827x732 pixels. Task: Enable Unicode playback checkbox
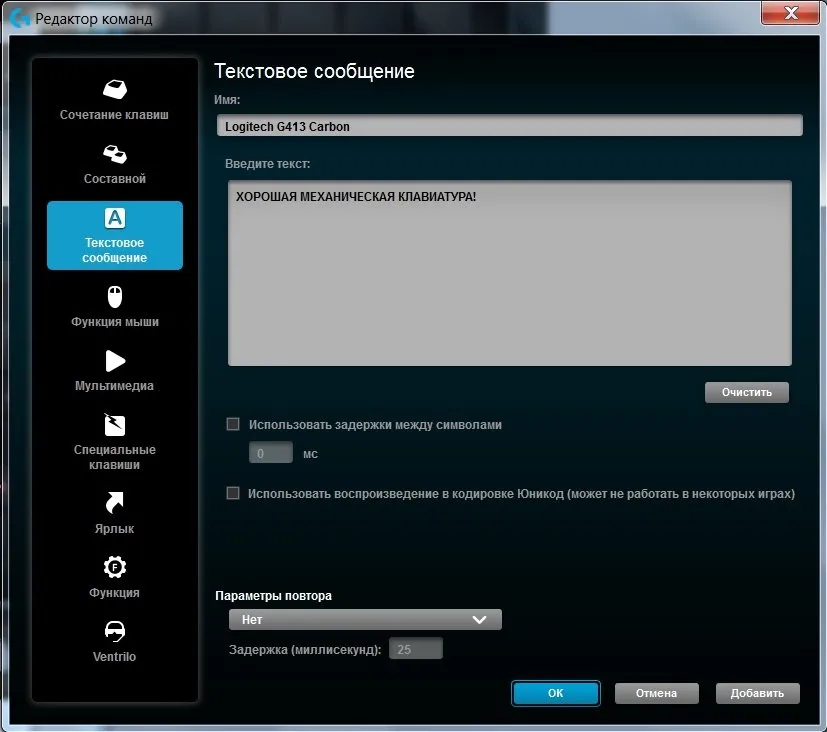(x=233, y=493)
